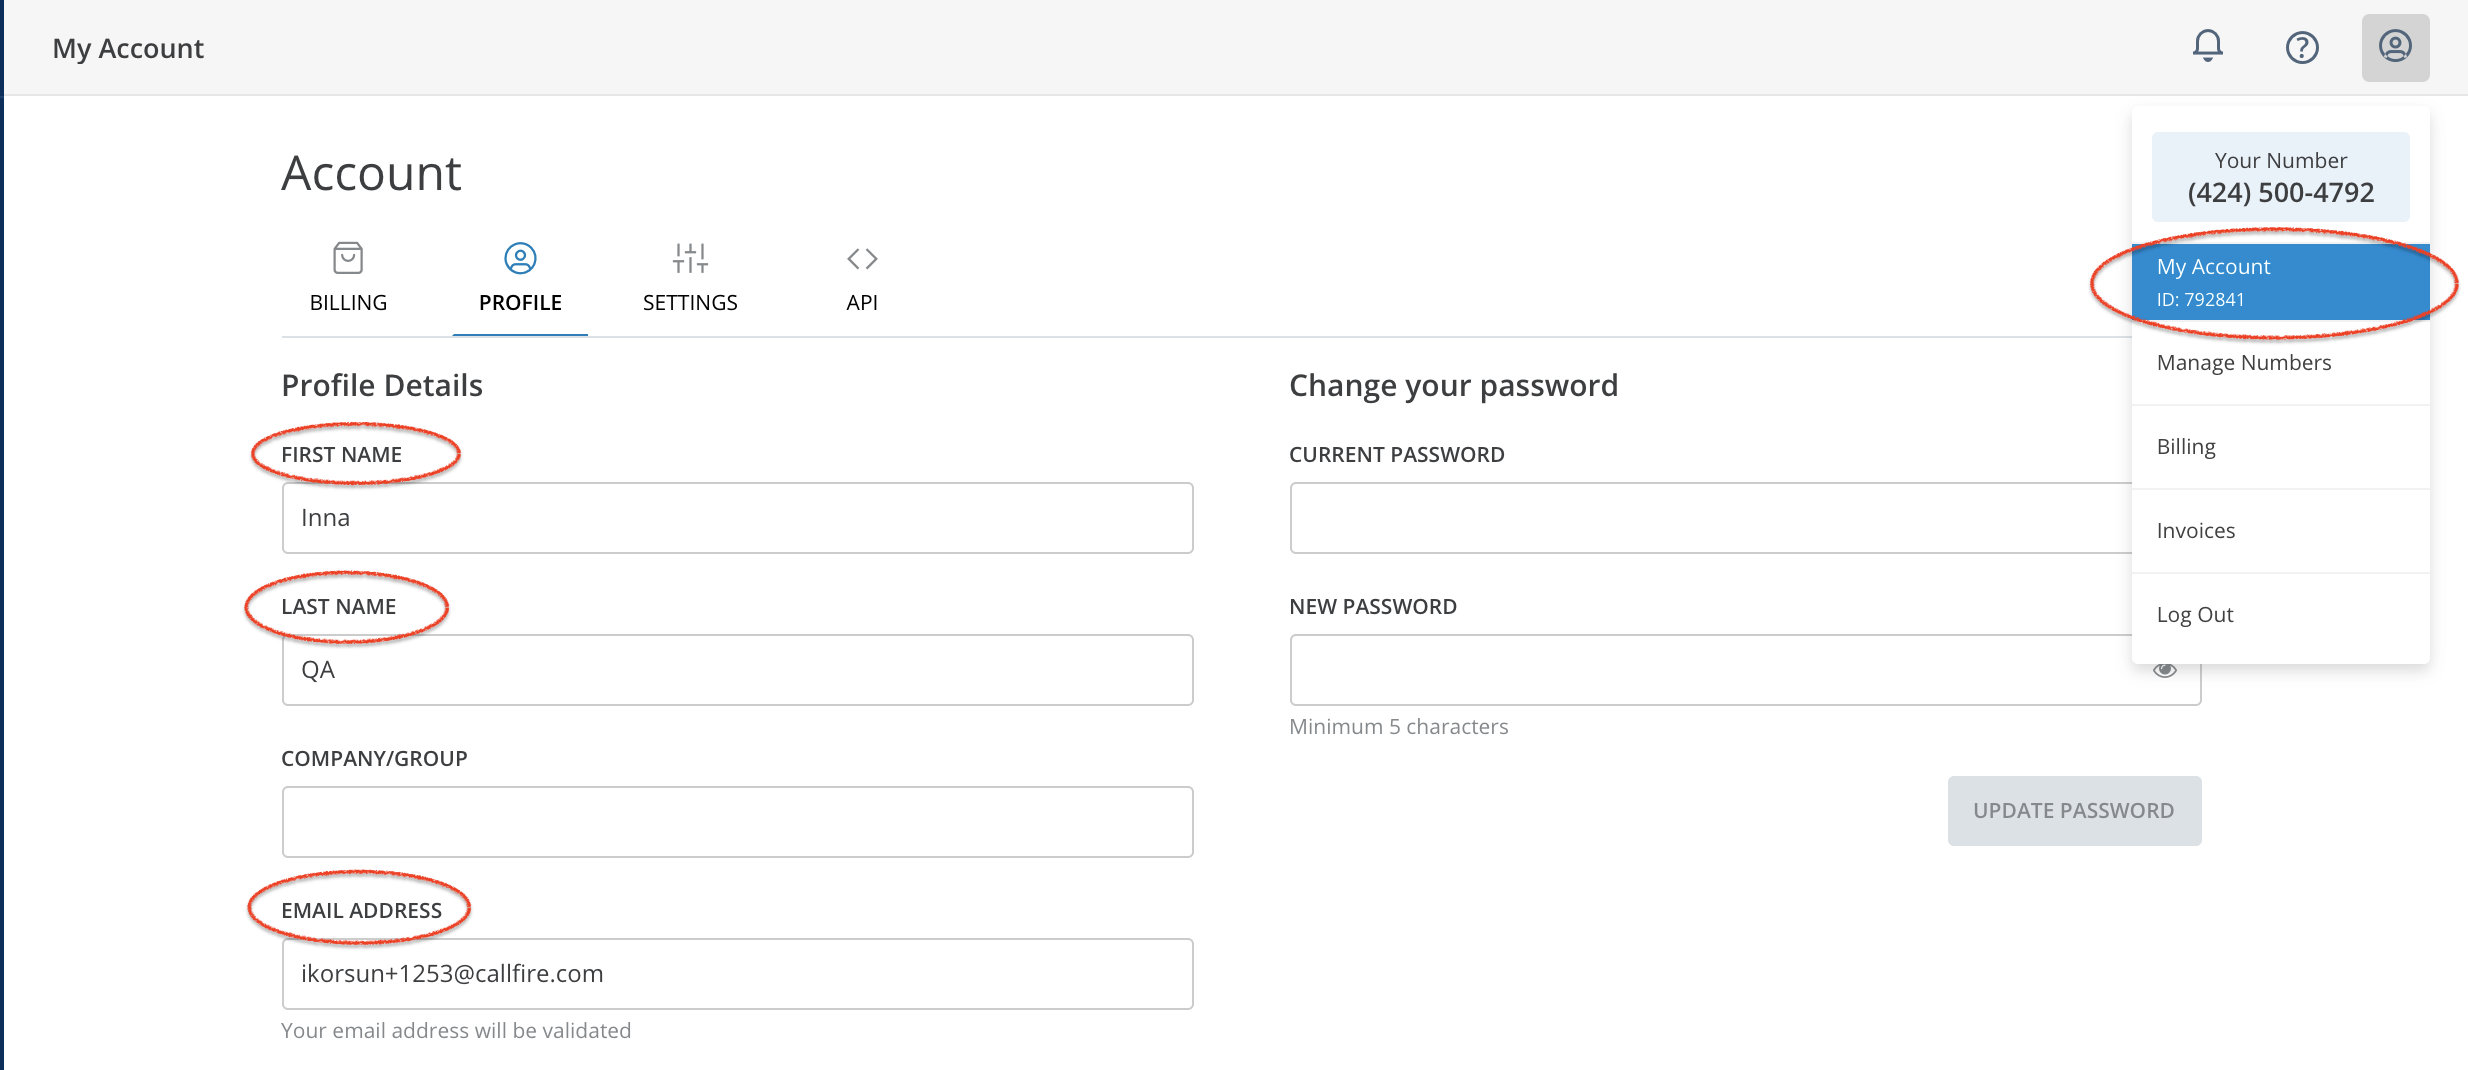Click the First Name input field

(737, 518)
